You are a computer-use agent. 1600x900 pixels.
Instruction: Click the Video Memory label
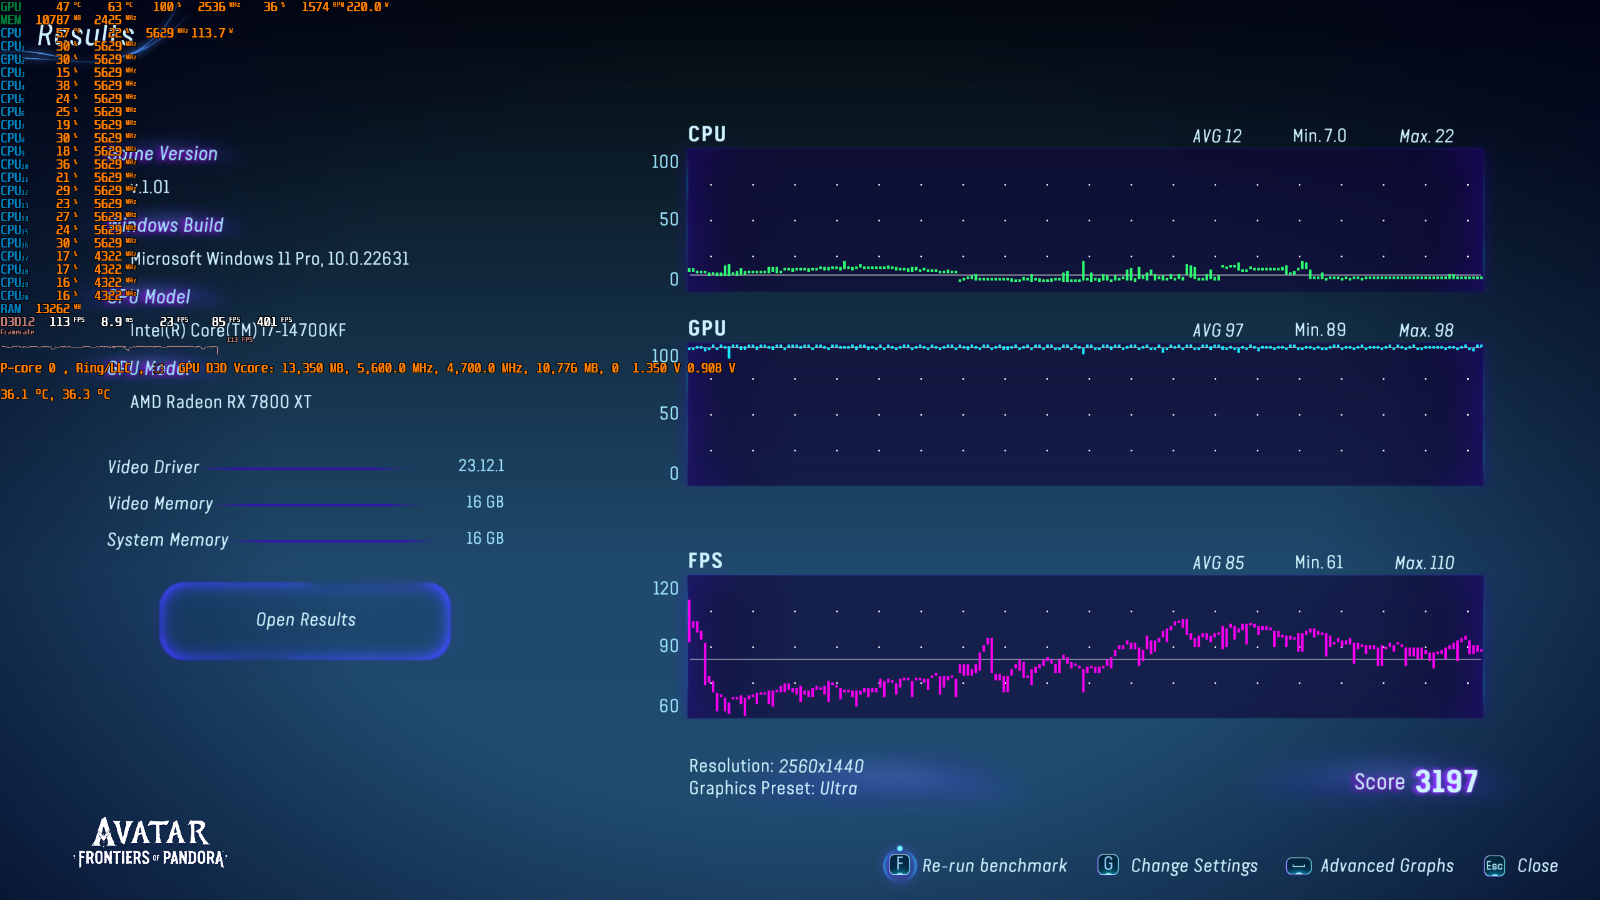[160, 504]
